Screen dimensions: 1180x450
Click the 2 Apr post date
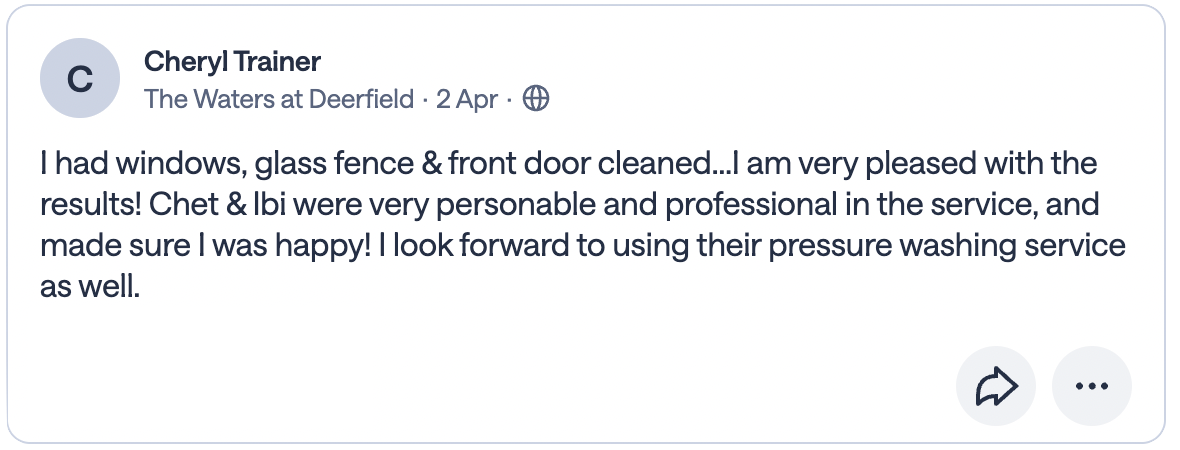(467, 99)
